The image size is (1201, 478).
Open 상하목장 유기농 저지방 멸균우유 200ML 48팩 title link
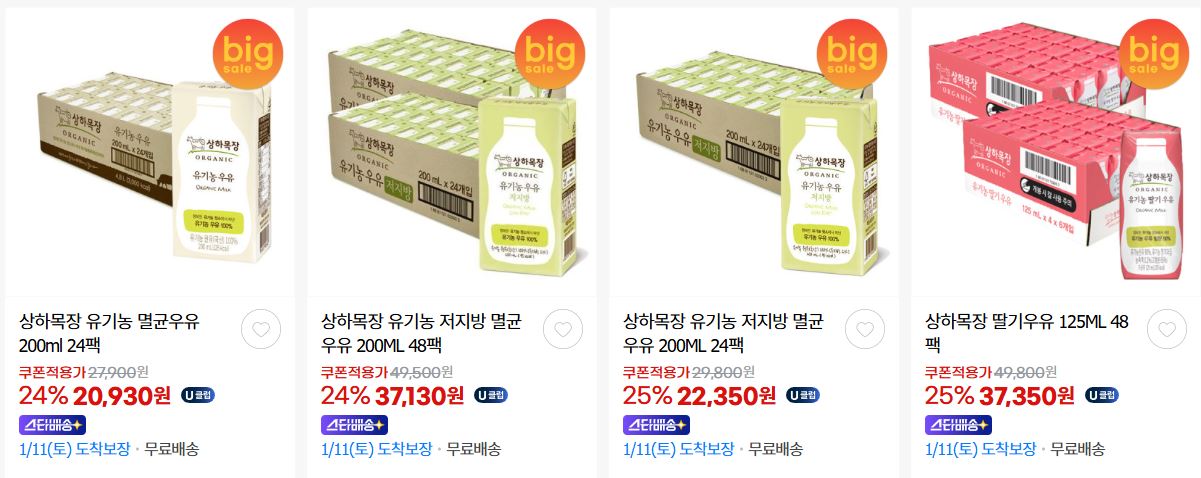pyautogui.click(x=428, y=334)
